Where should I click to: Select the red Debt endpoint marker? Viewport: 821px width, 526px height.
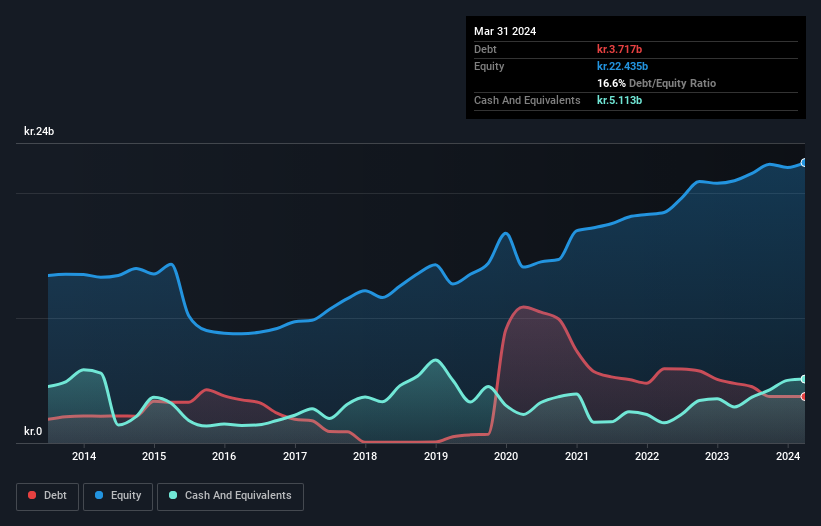[x=804, y=397]
